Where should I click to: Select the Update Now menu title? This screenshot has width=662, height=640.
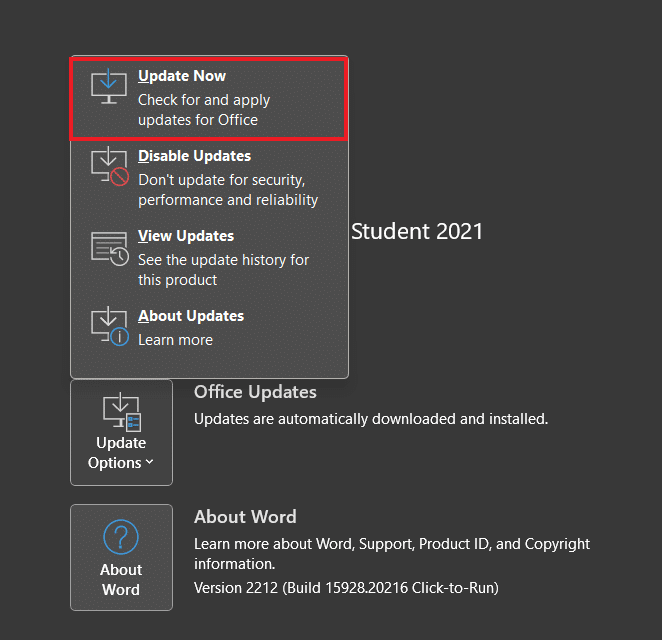tap(182, 76)
